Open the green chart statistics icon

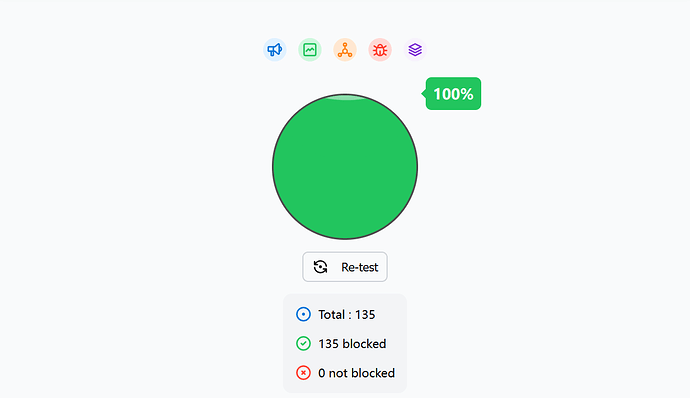pos(310,50)
